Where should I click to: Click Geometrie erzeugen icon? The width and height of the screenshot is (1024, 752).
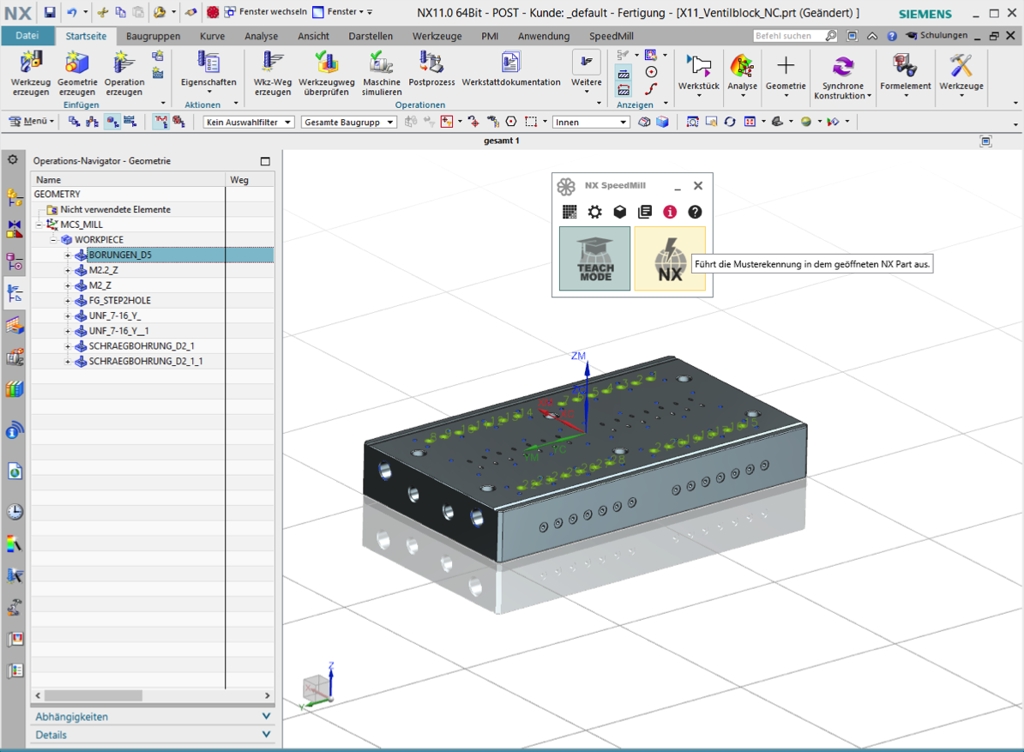tap(77, 63)
